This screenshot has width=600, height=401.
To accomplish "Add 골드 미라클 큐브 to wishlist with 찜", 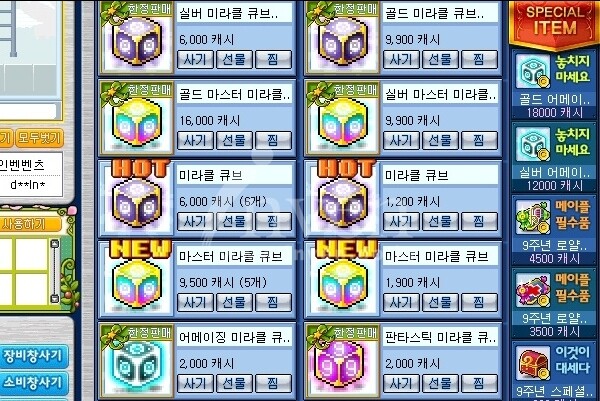I will [x=479, y=59].
